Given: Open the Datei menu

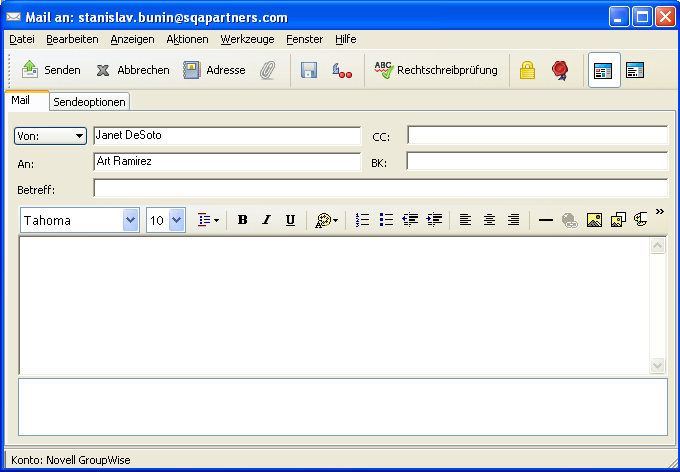Looking at the screenshot, I should [x=22, y=39].
